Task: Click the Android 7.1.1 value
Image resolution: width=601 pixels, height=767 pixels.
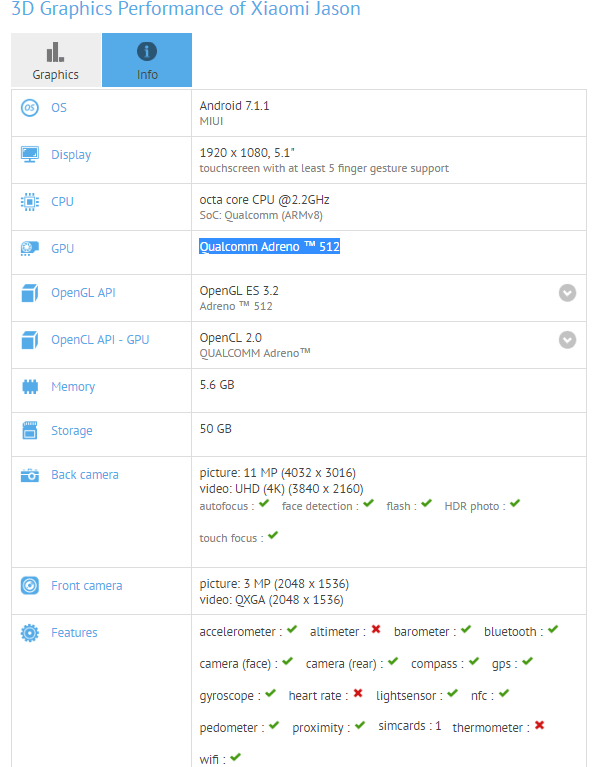Action: 234,106
